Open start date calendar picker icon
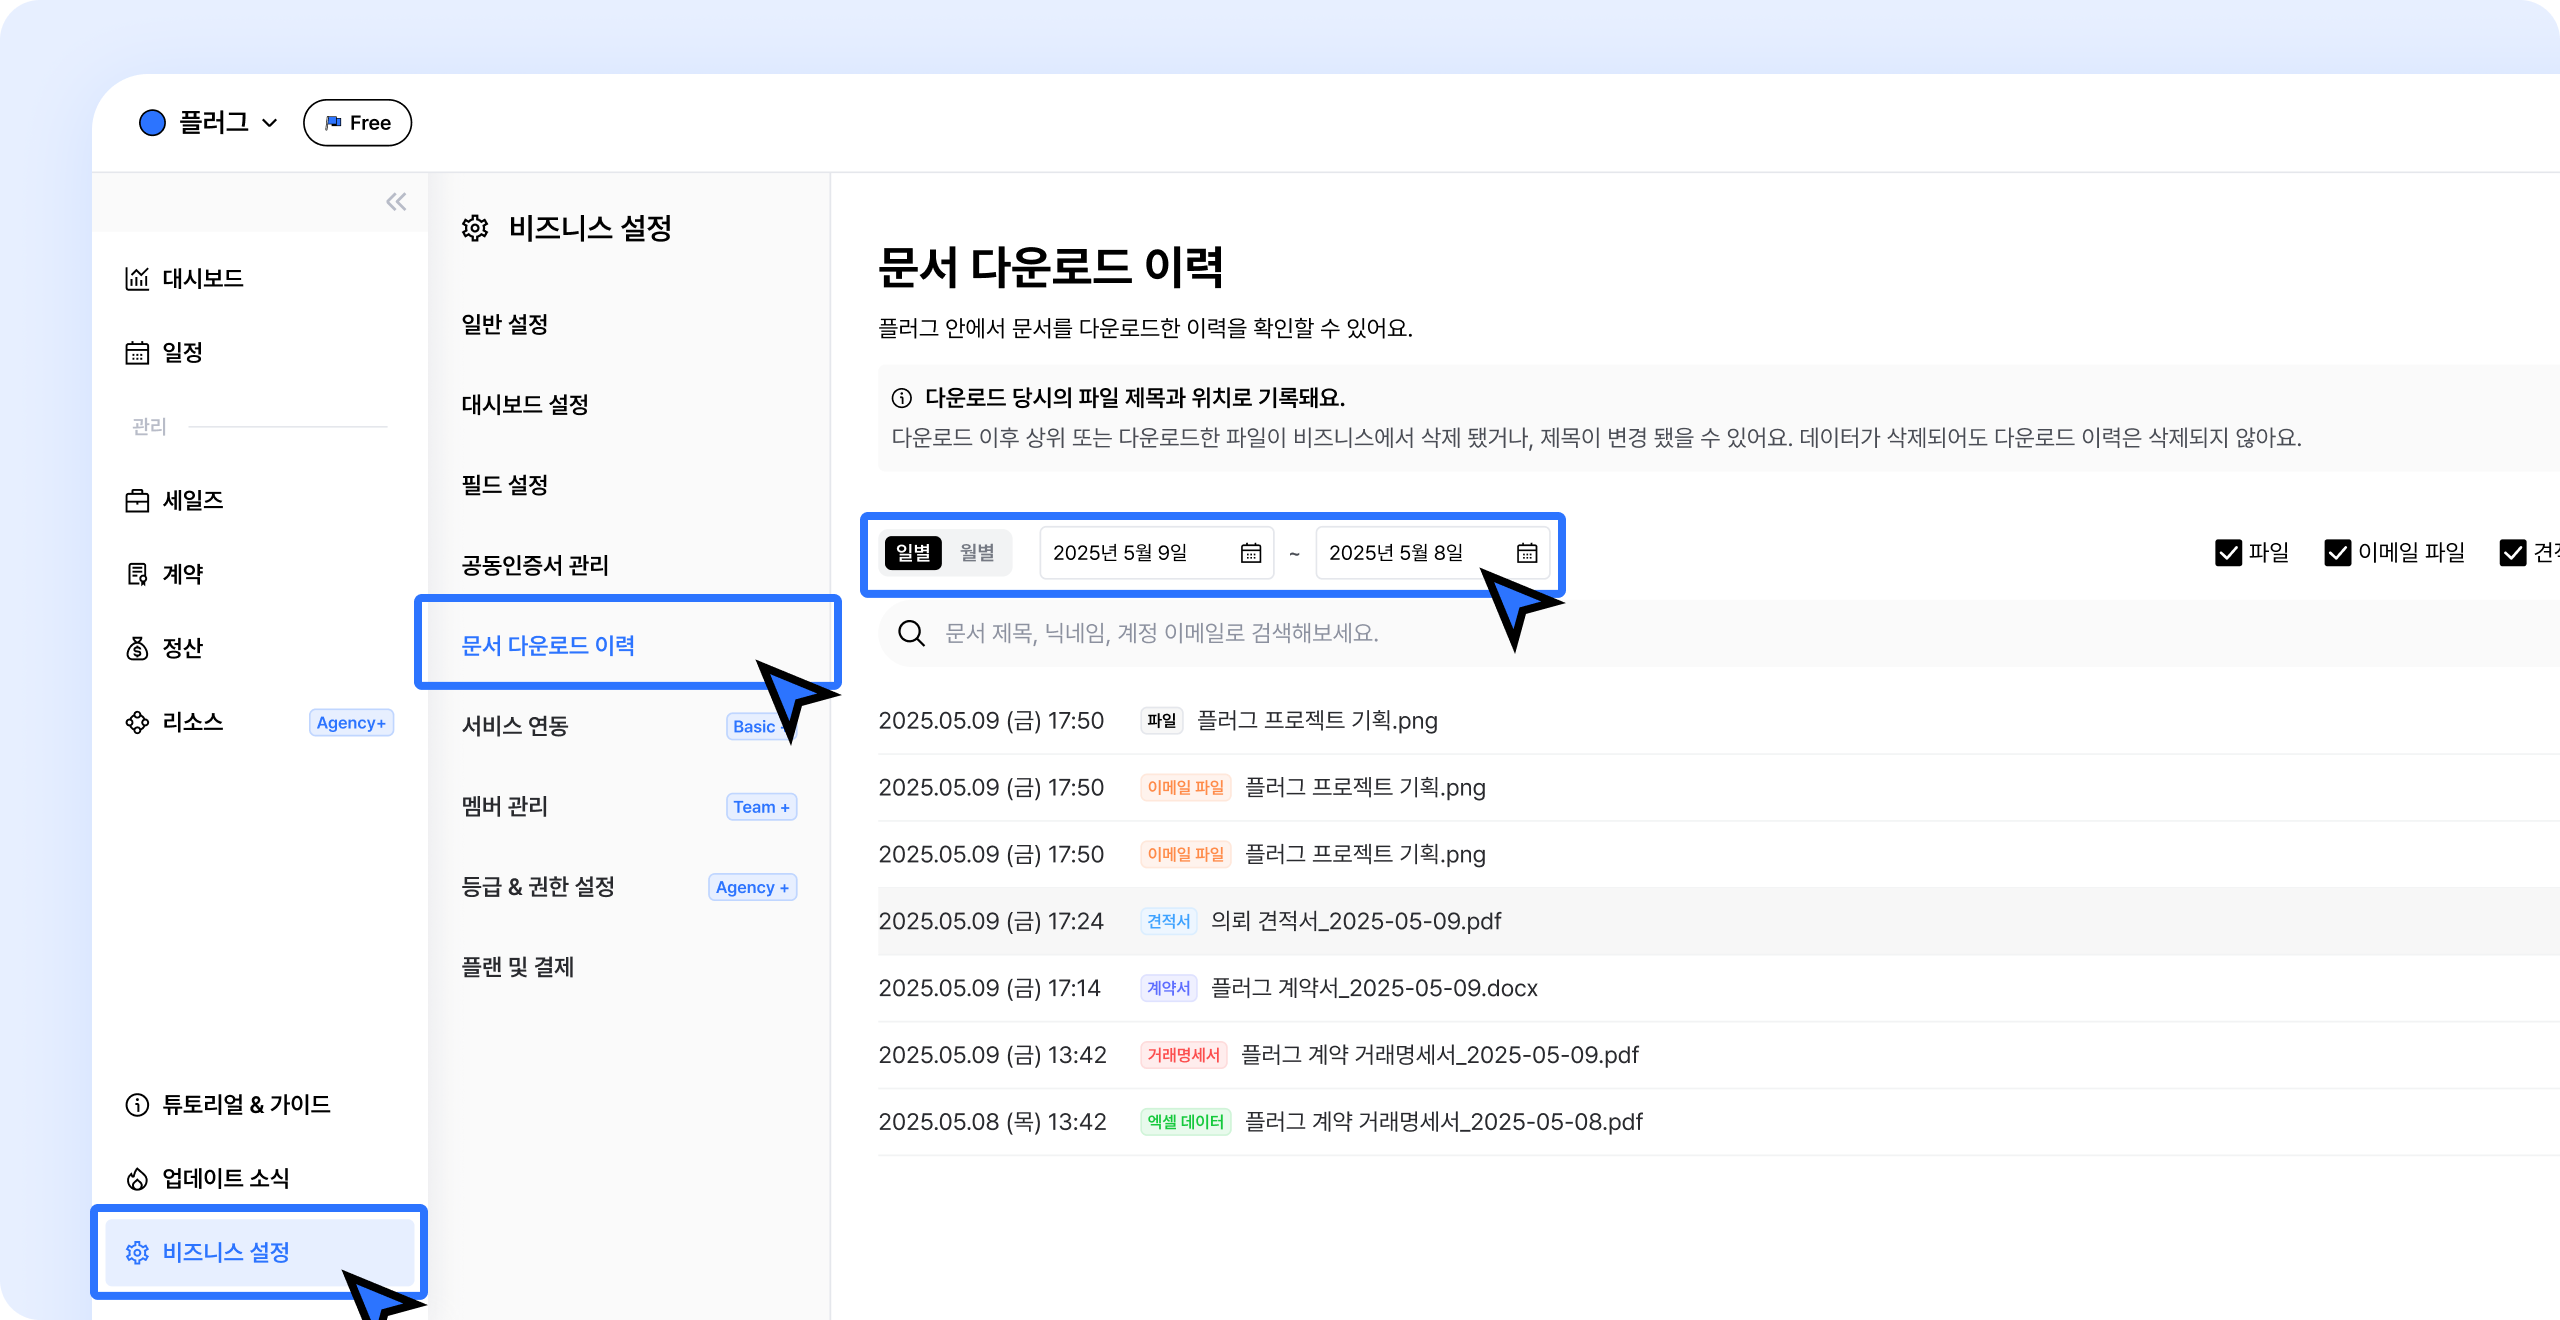Screen dimensions: 2560x1320 (x=1250, y=553)
